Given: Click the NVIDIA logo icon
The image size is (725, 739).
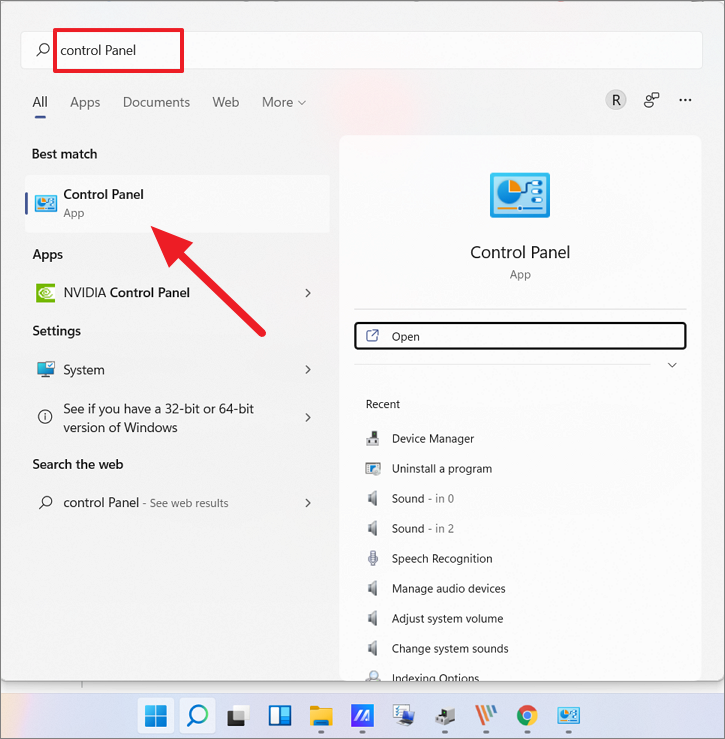Looking at the screenshot, I should [46, 293].
